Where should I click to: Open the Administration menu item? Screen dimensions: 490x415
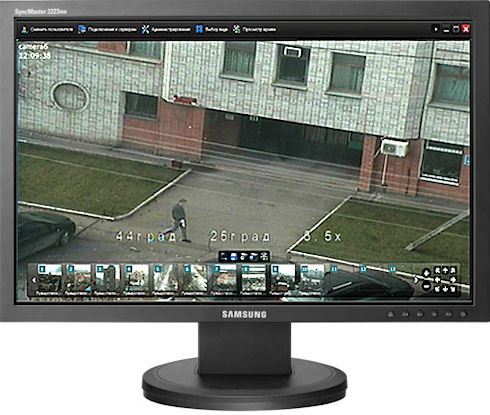pos(166,29)
